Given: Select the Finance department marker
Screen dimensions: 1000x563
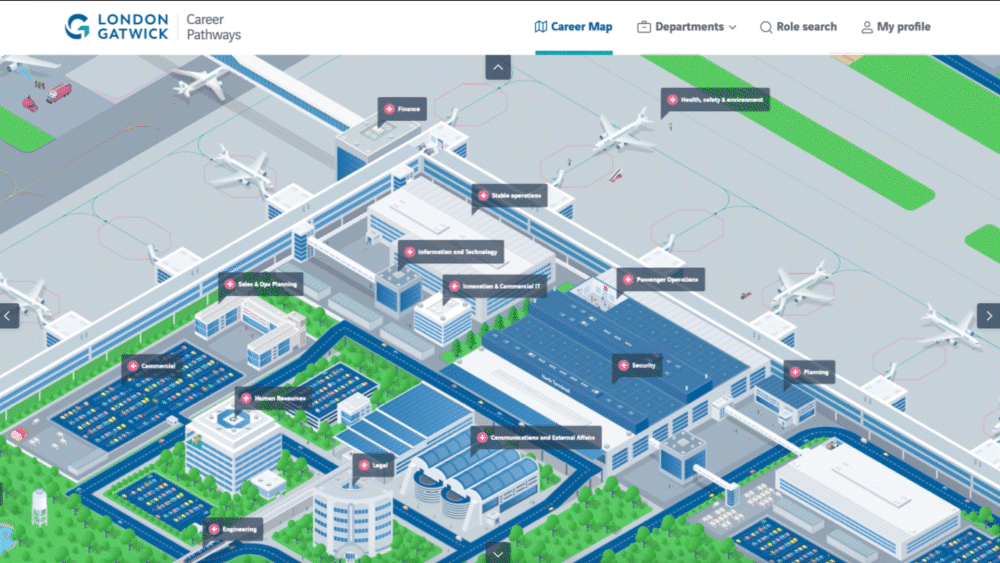Looking at the screenshot, I should [x=402, y=109].
